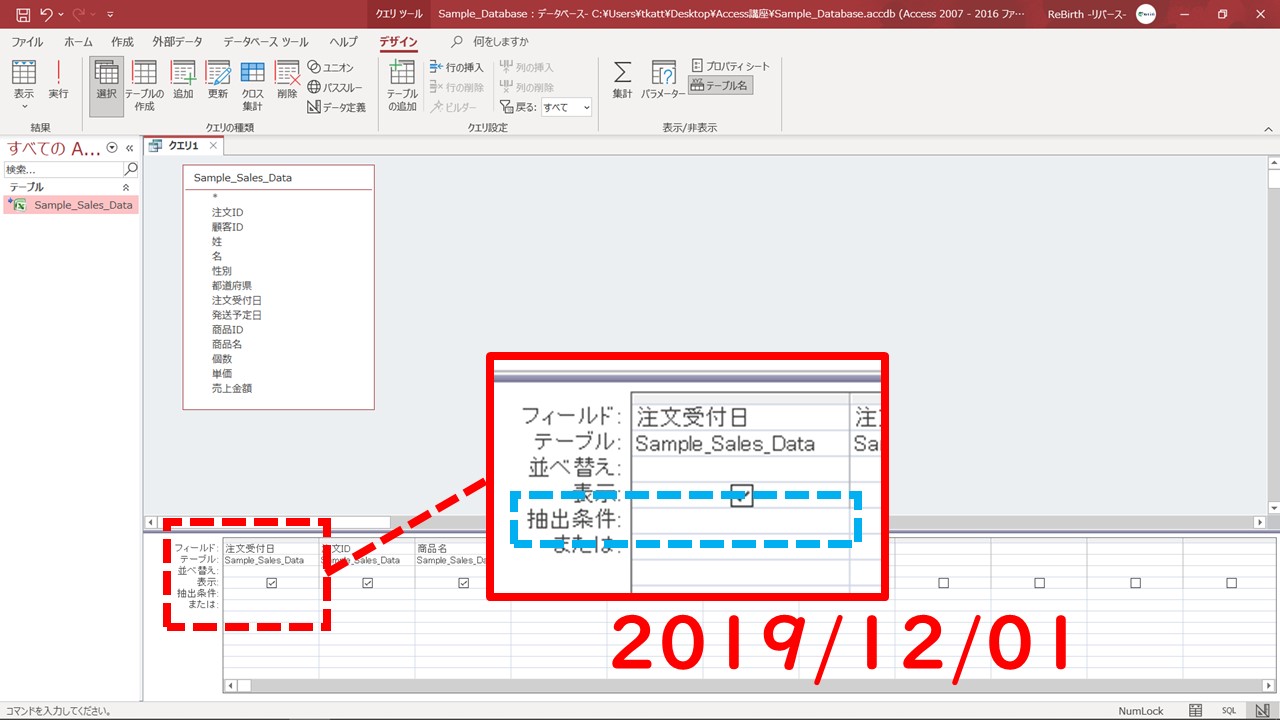Click the 実行 (Run) query icon
Image resolution: width=1280 pixels, height=720 pixels.
pyautogui.click(x=58, y=79)
